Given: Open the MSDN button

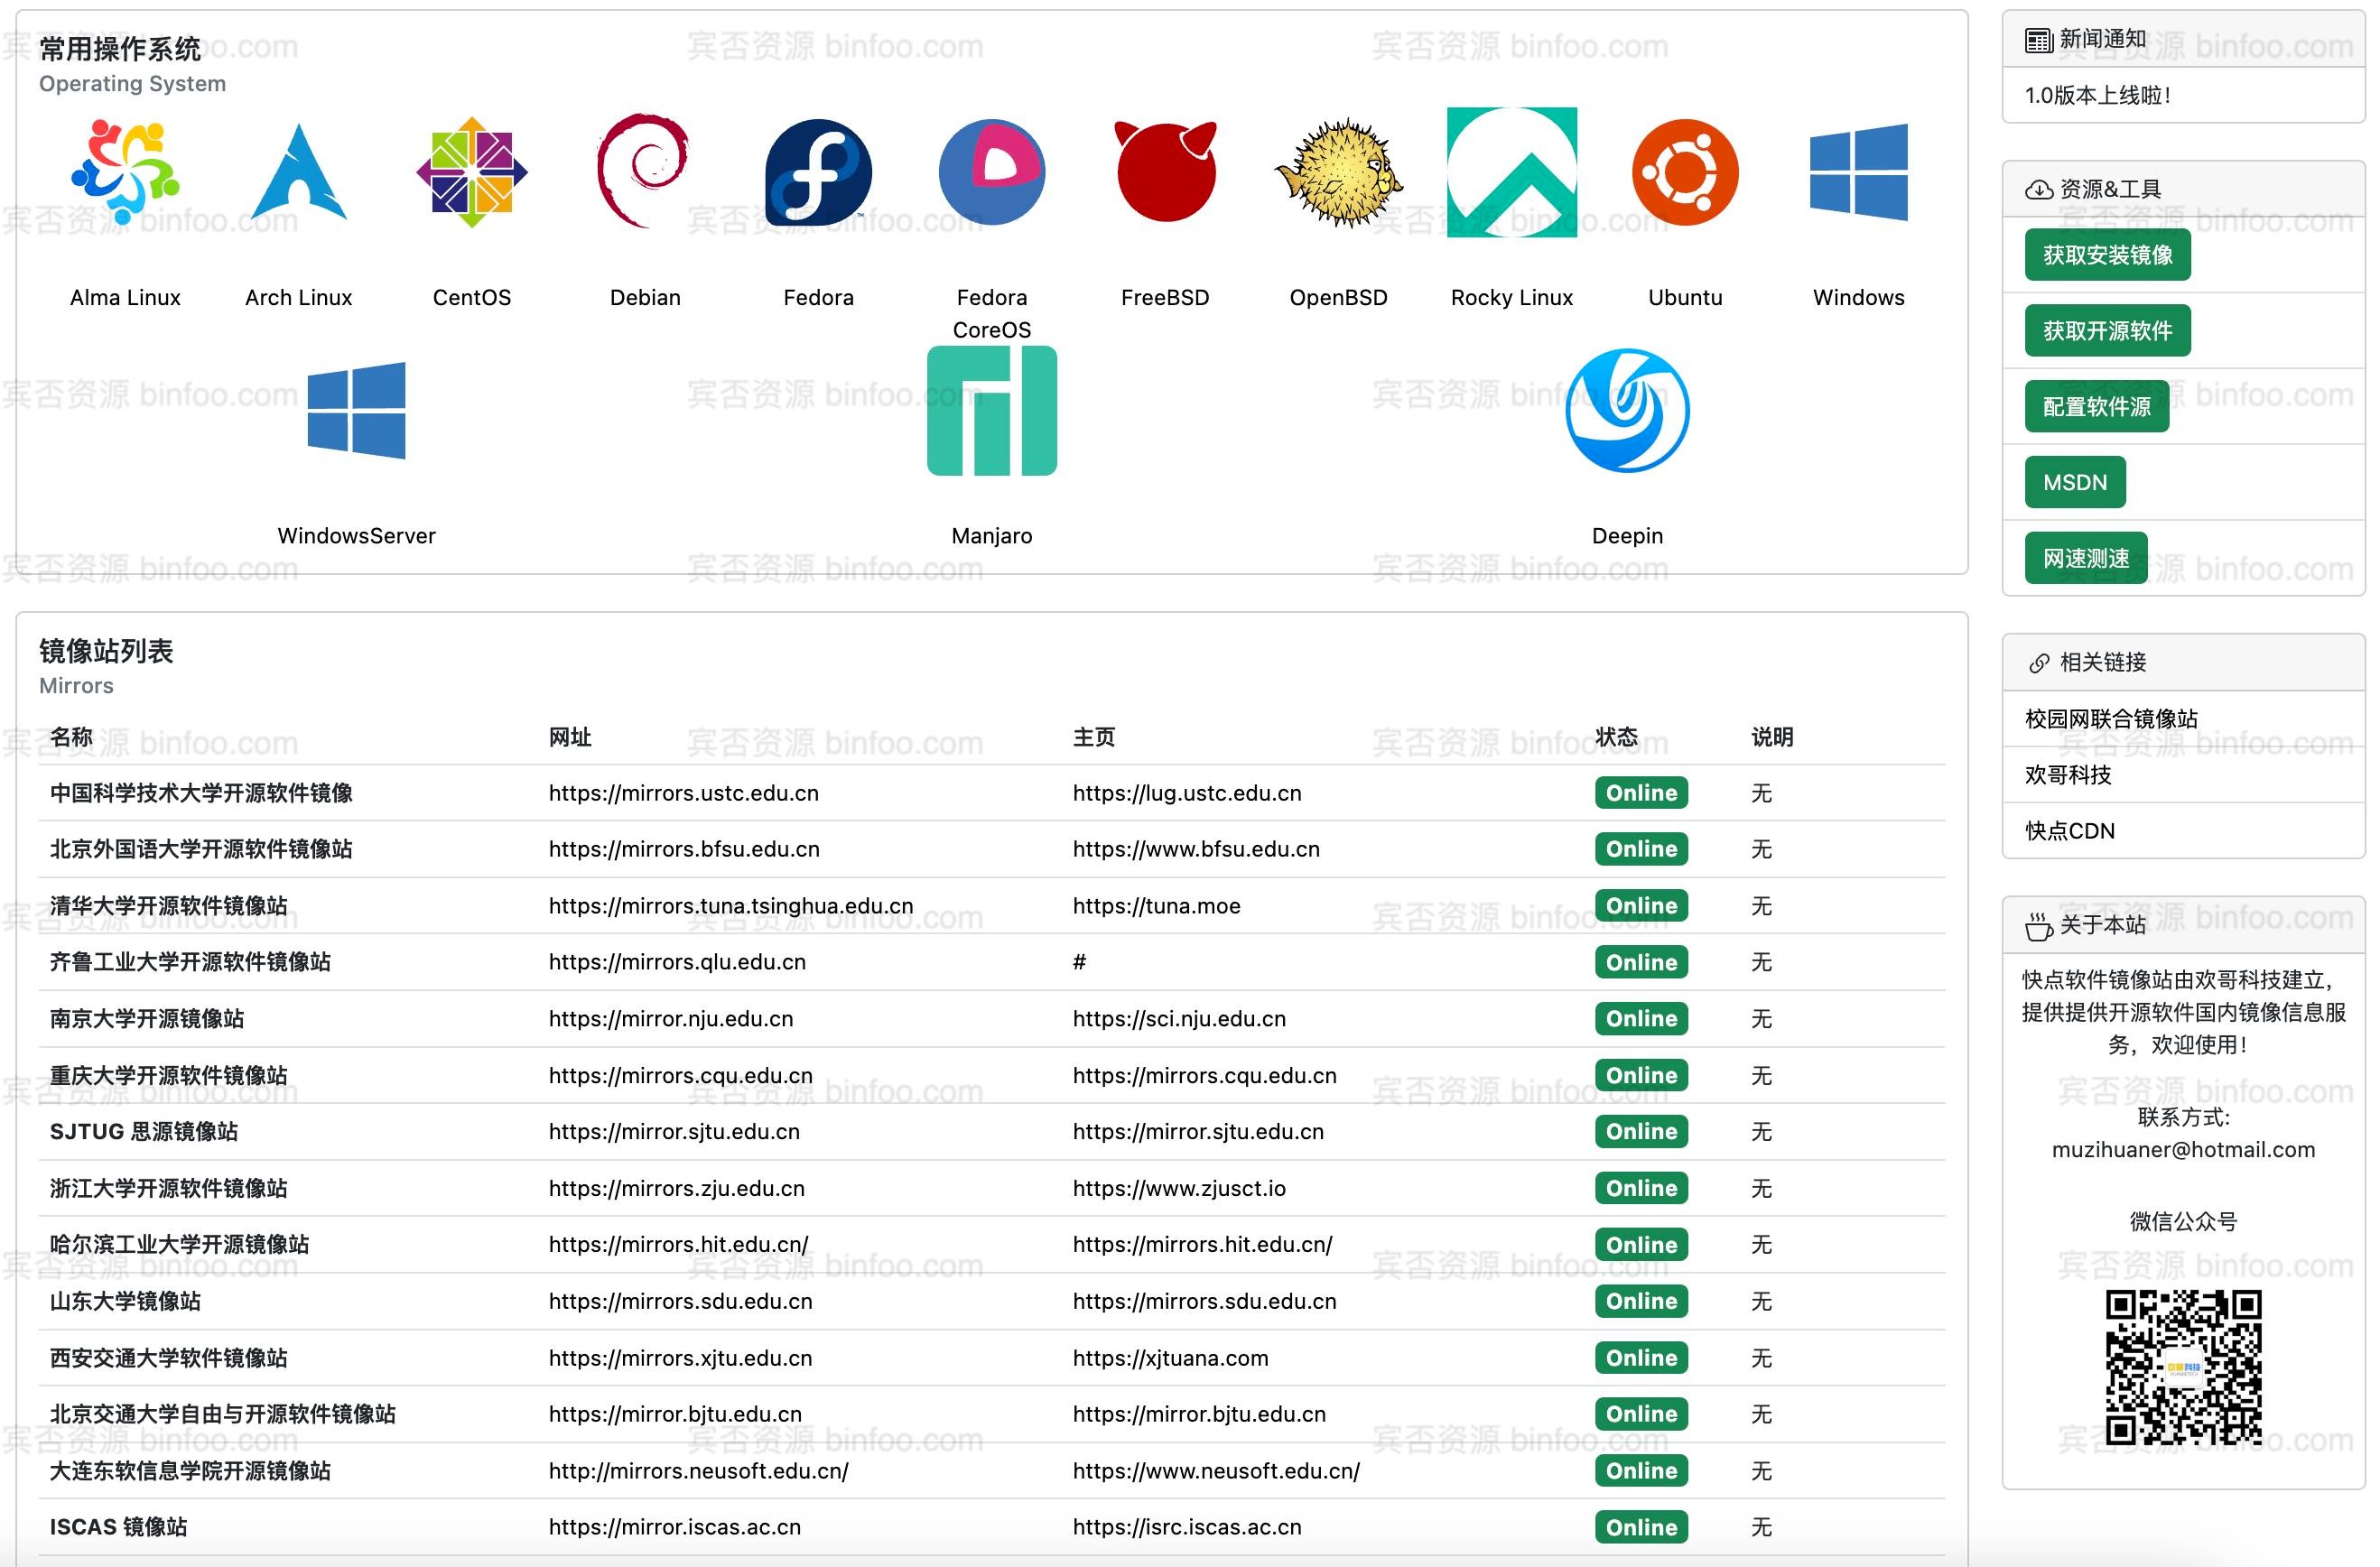Looking at the screenshot, I should pyautogui.click(x=2075, y=483).
